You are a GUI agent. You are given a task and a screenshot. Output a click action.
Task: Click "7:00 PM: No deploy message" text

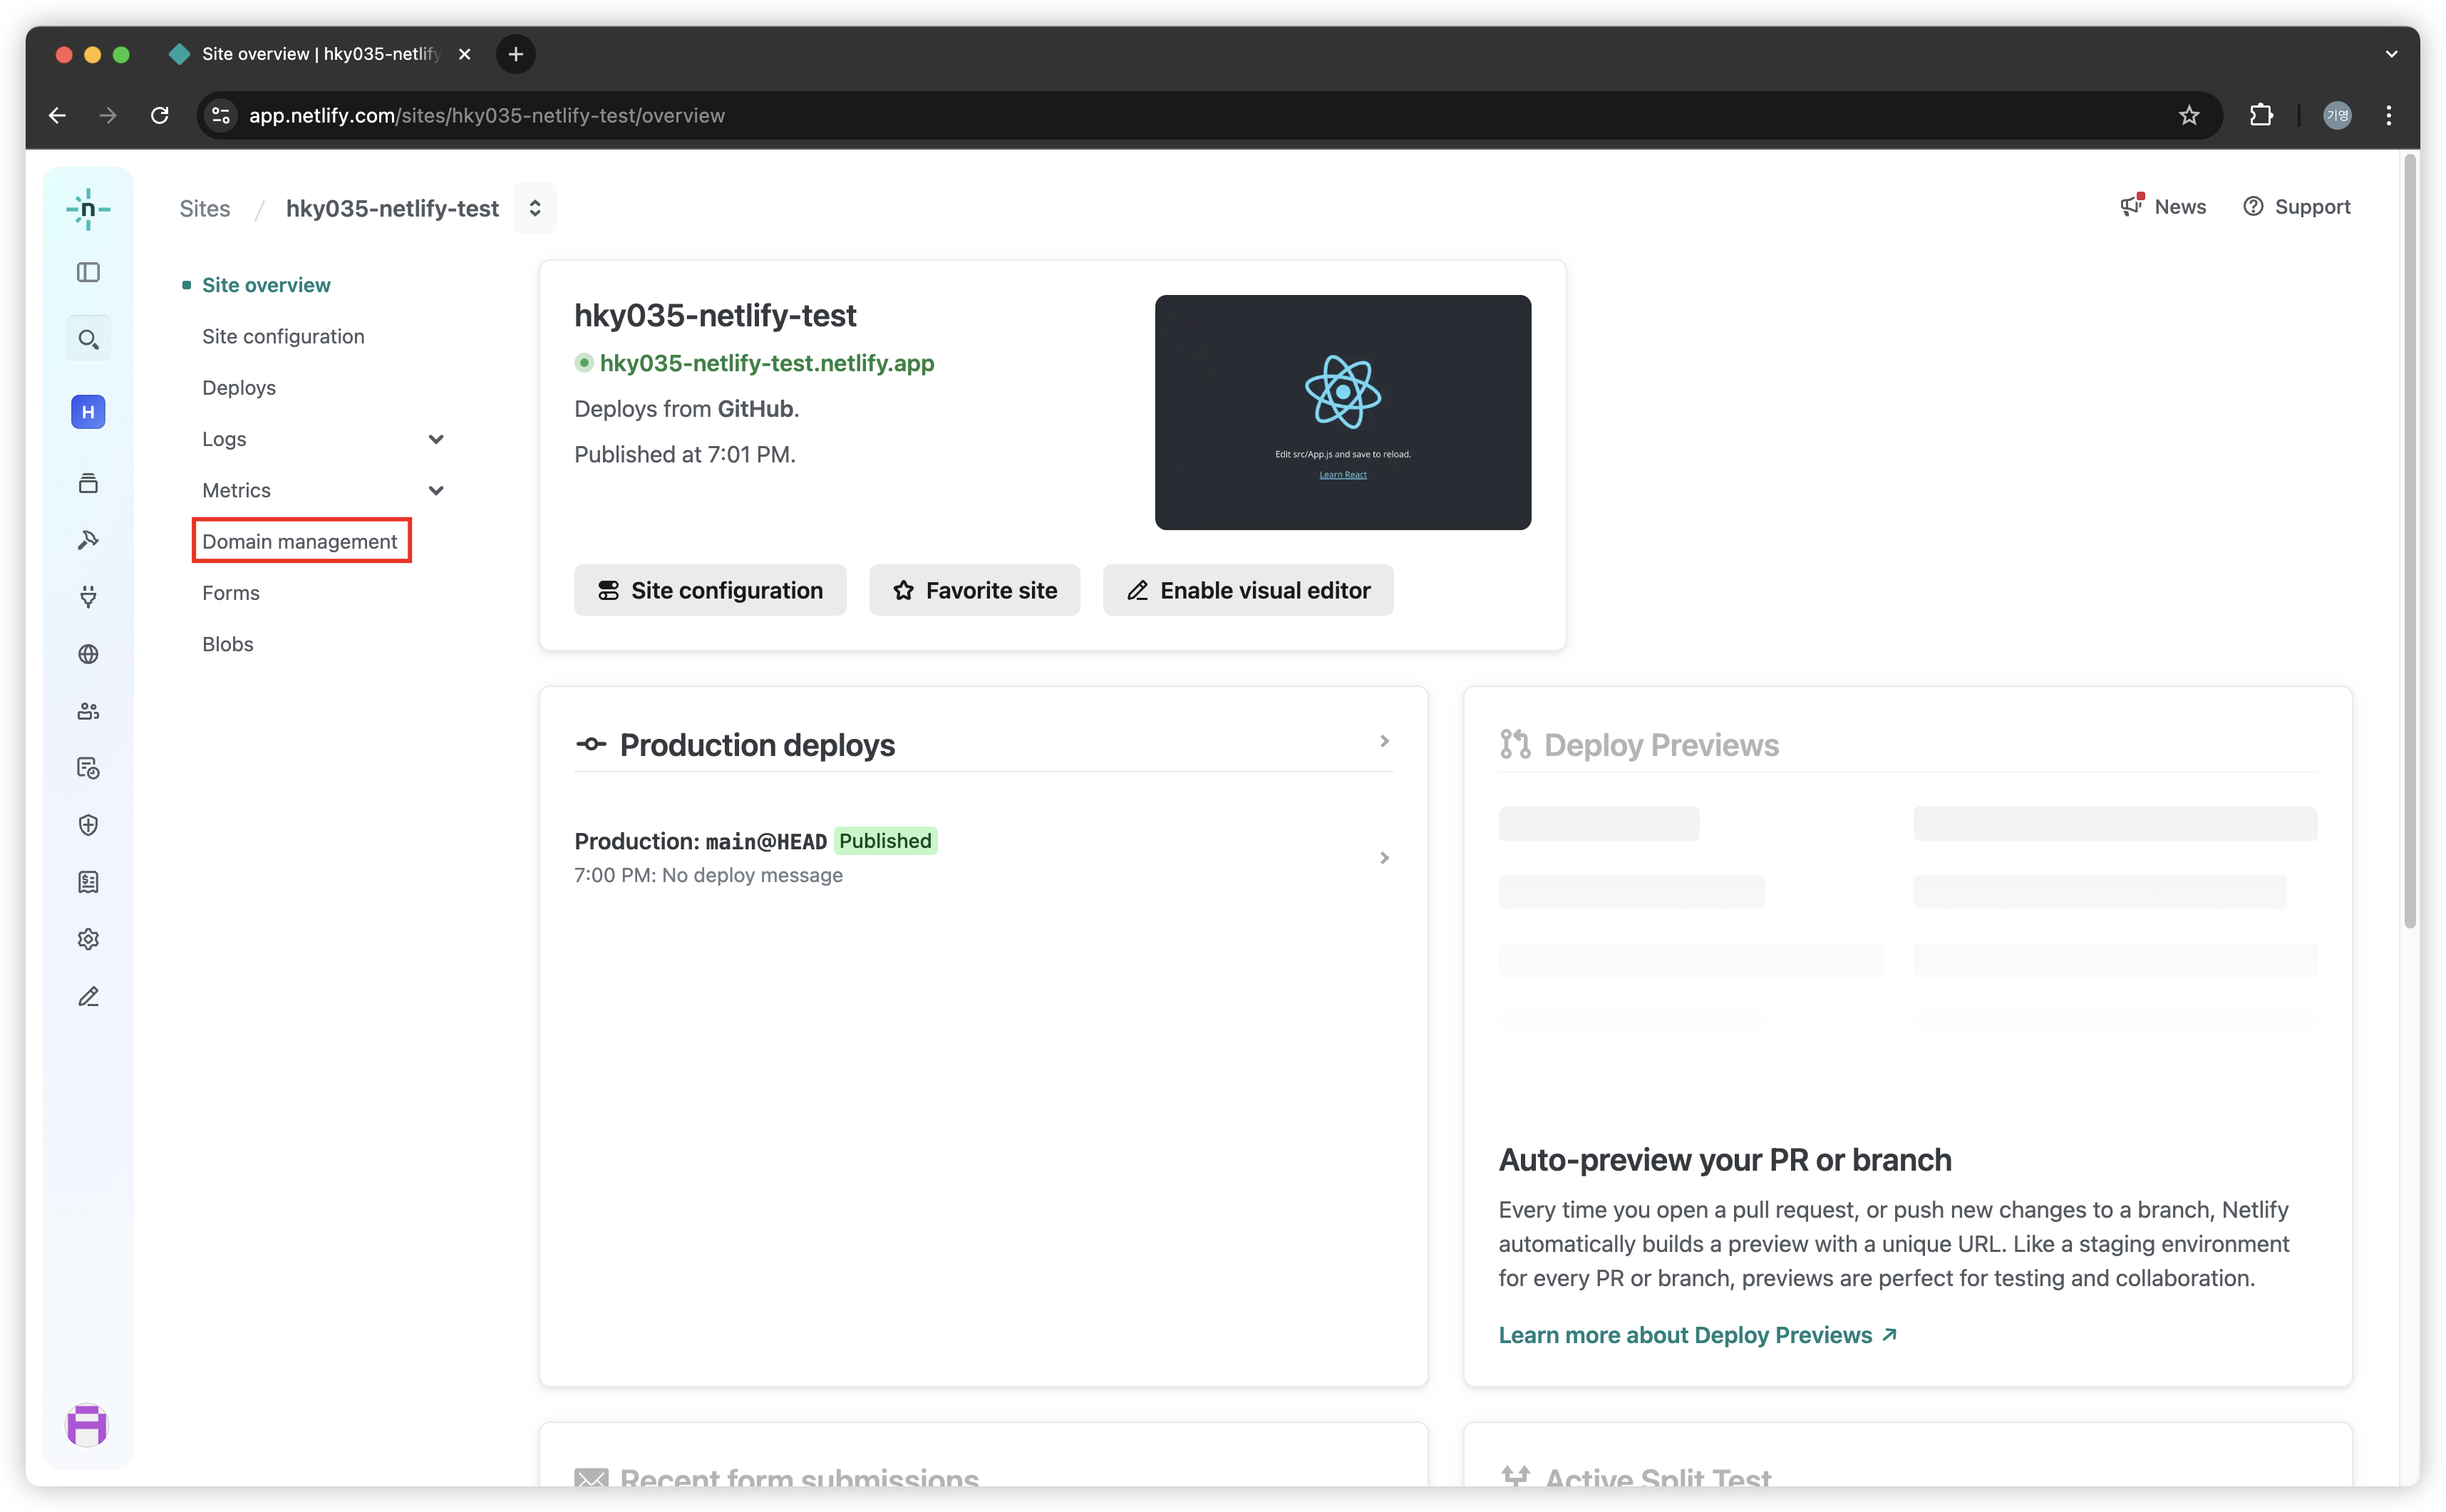708,875
